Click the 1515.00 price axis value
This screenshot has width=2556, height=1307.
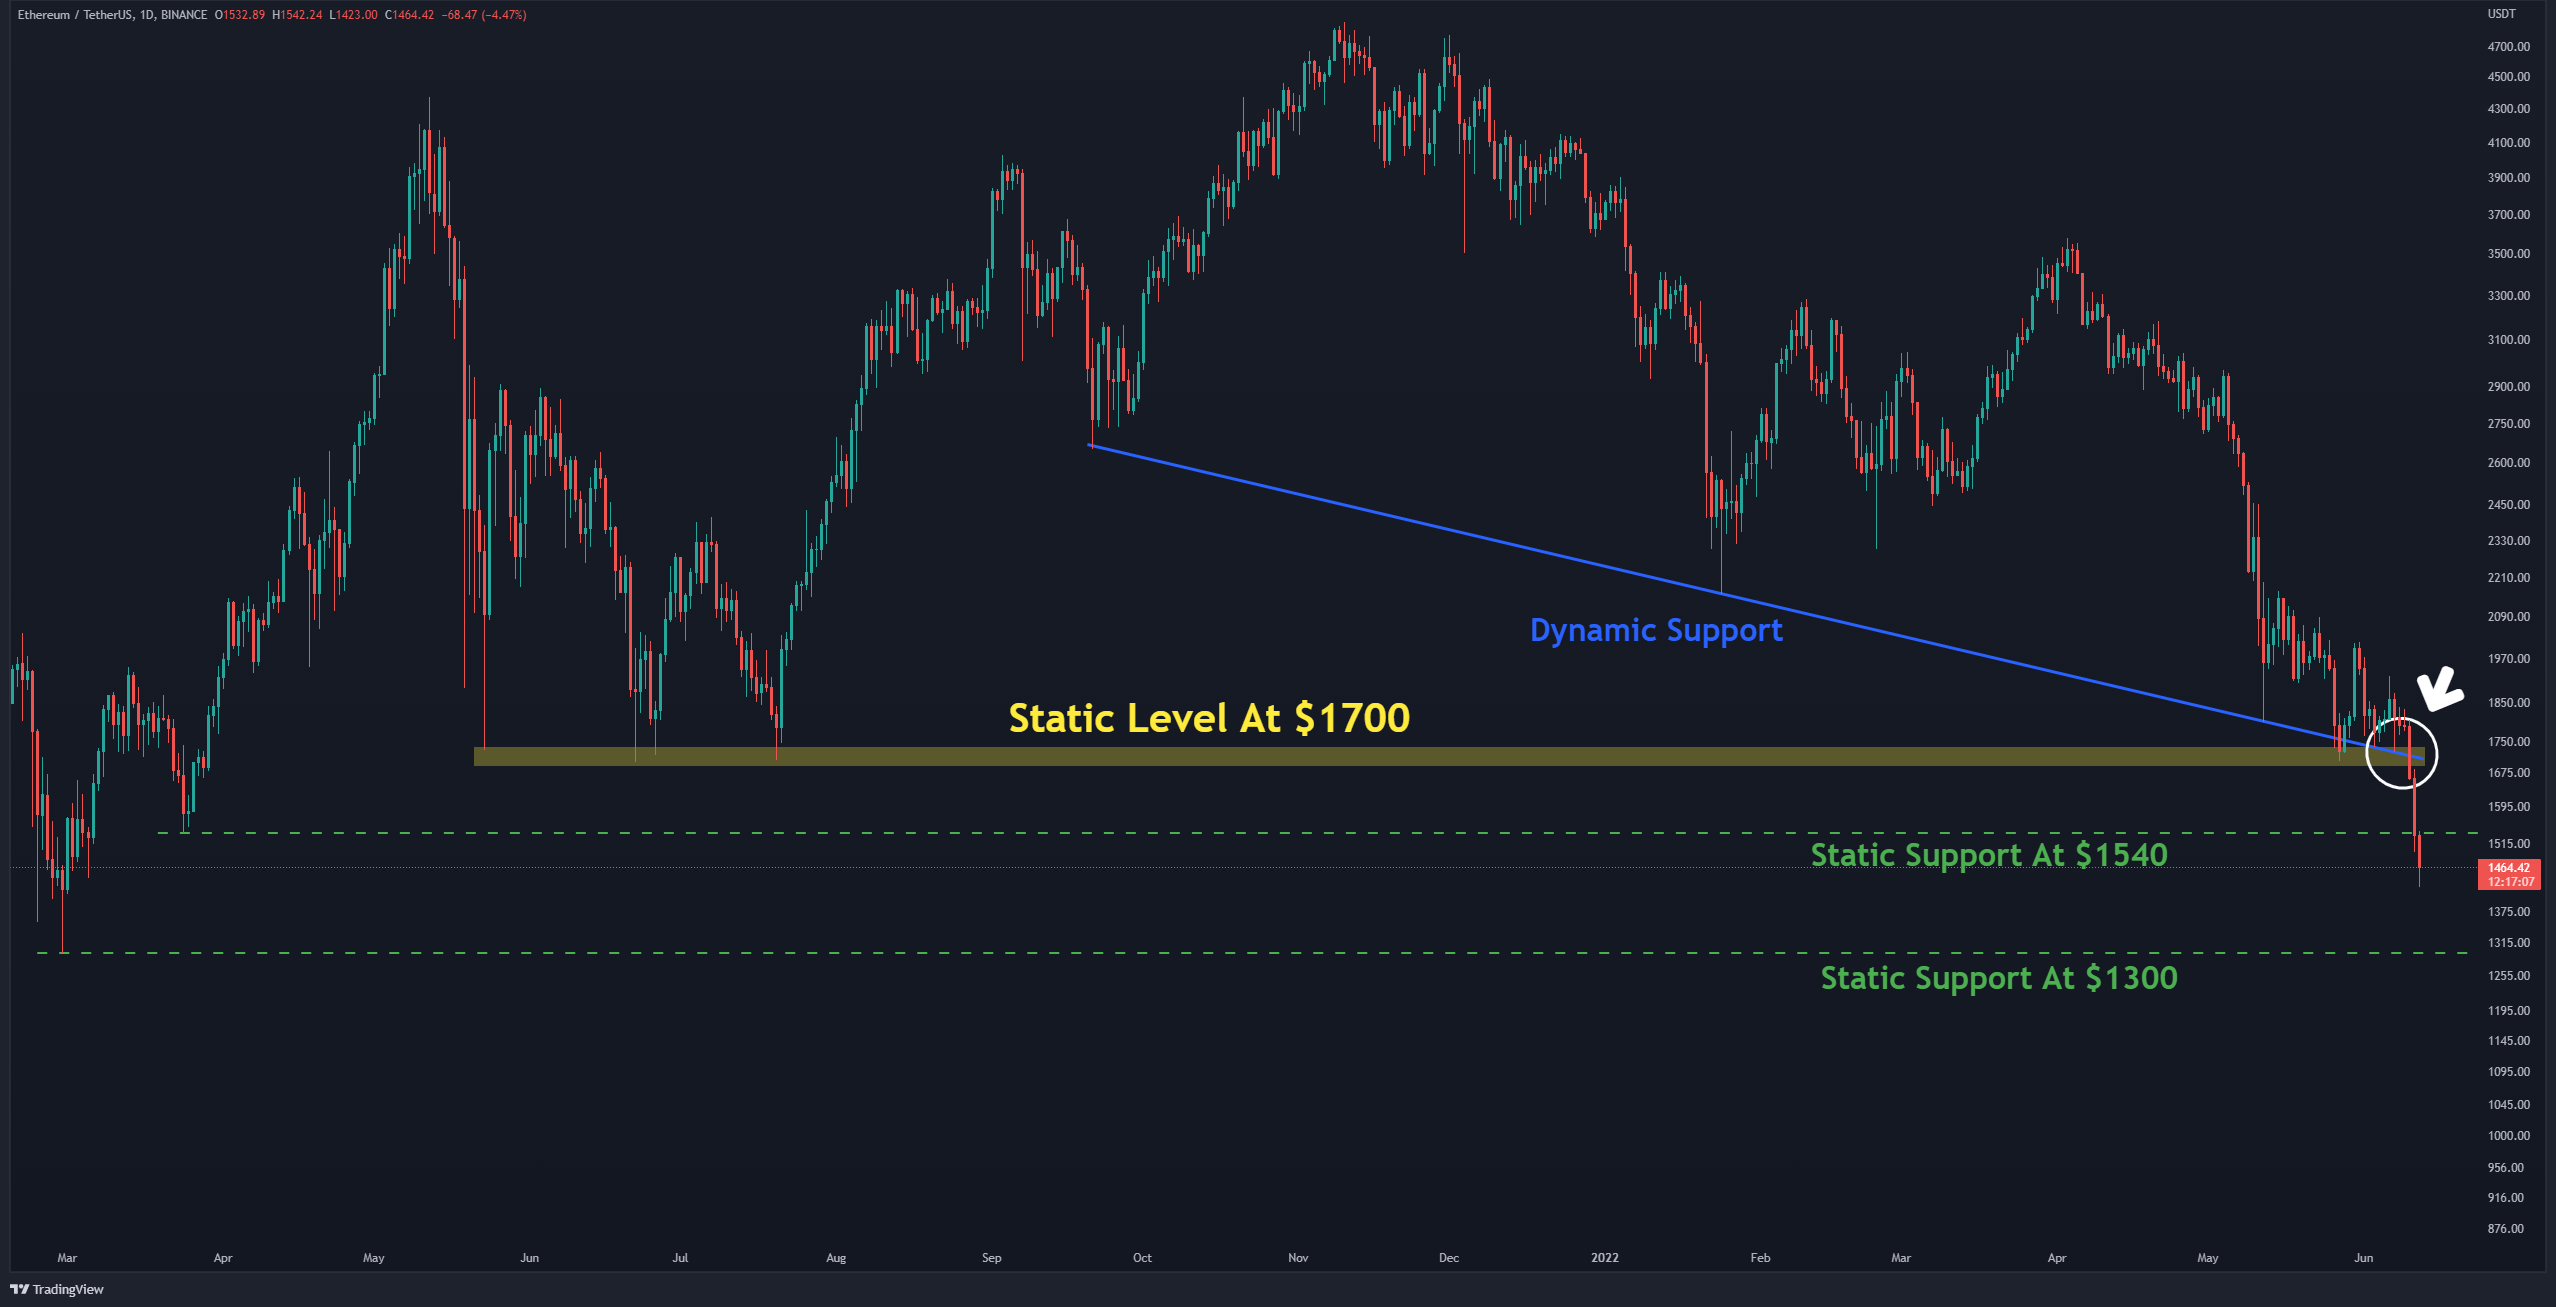[2509, 844]
